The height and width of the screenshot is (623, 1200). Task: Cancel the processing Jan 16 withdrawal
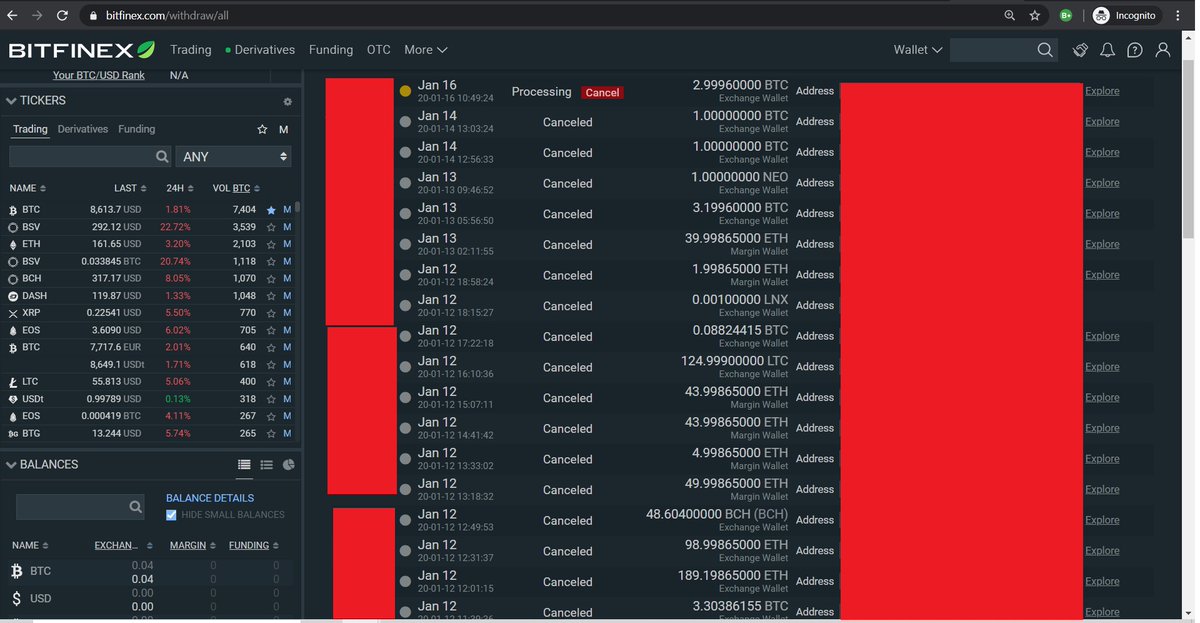pos(602,92)
